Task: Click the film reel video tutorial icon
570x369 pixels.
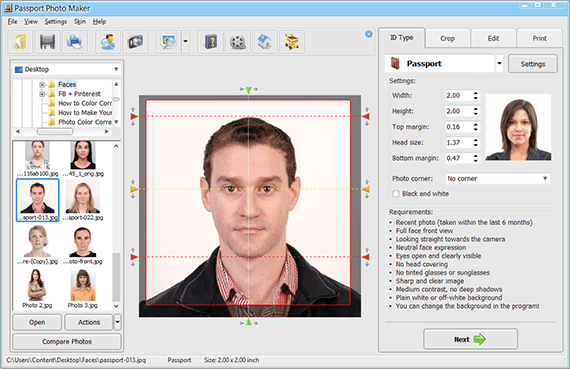Action: [238, 42]
